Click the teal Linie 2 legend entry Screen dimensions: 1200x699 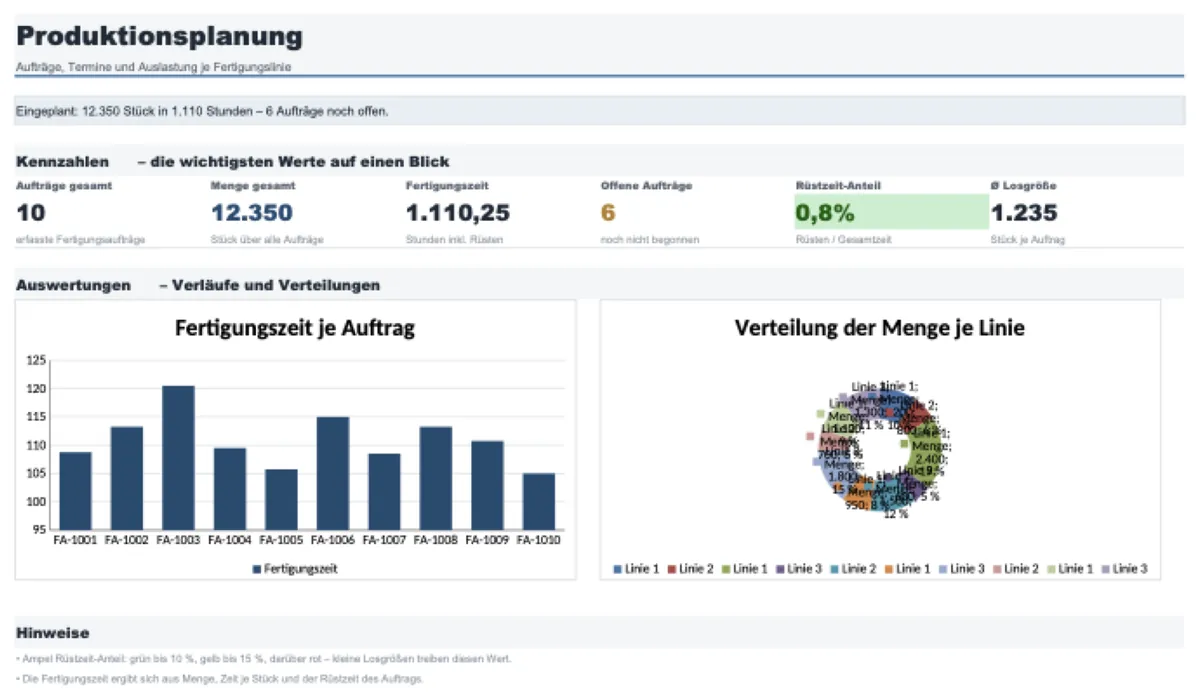point(853,569)
